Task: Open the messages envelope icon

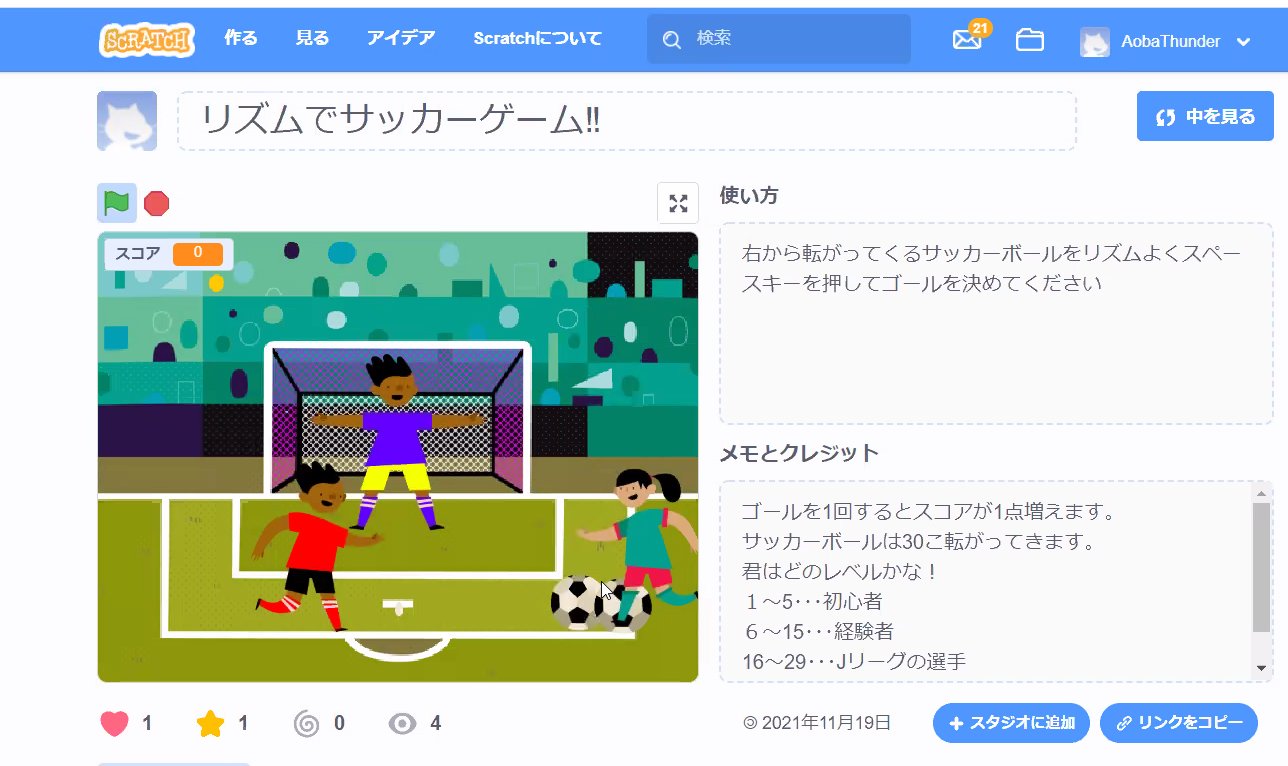Action: [967, 40]
